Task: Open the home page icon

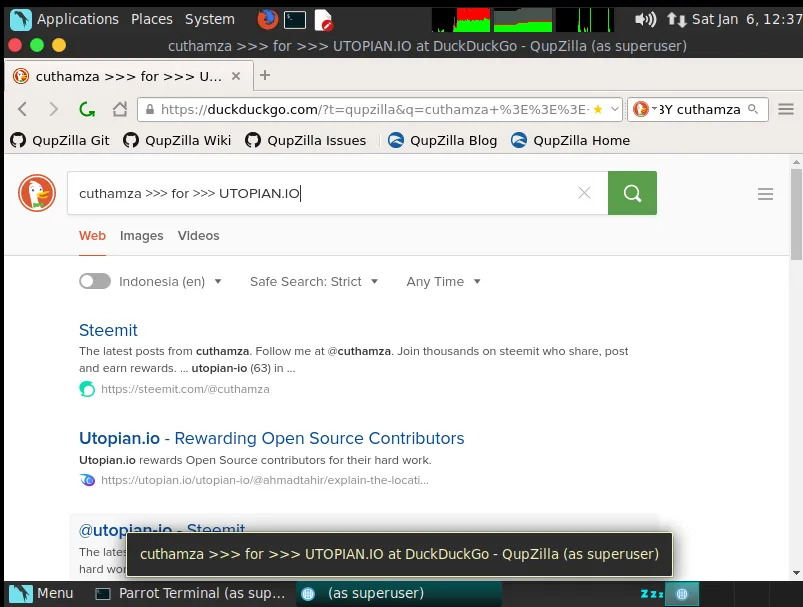Action: 120,109
